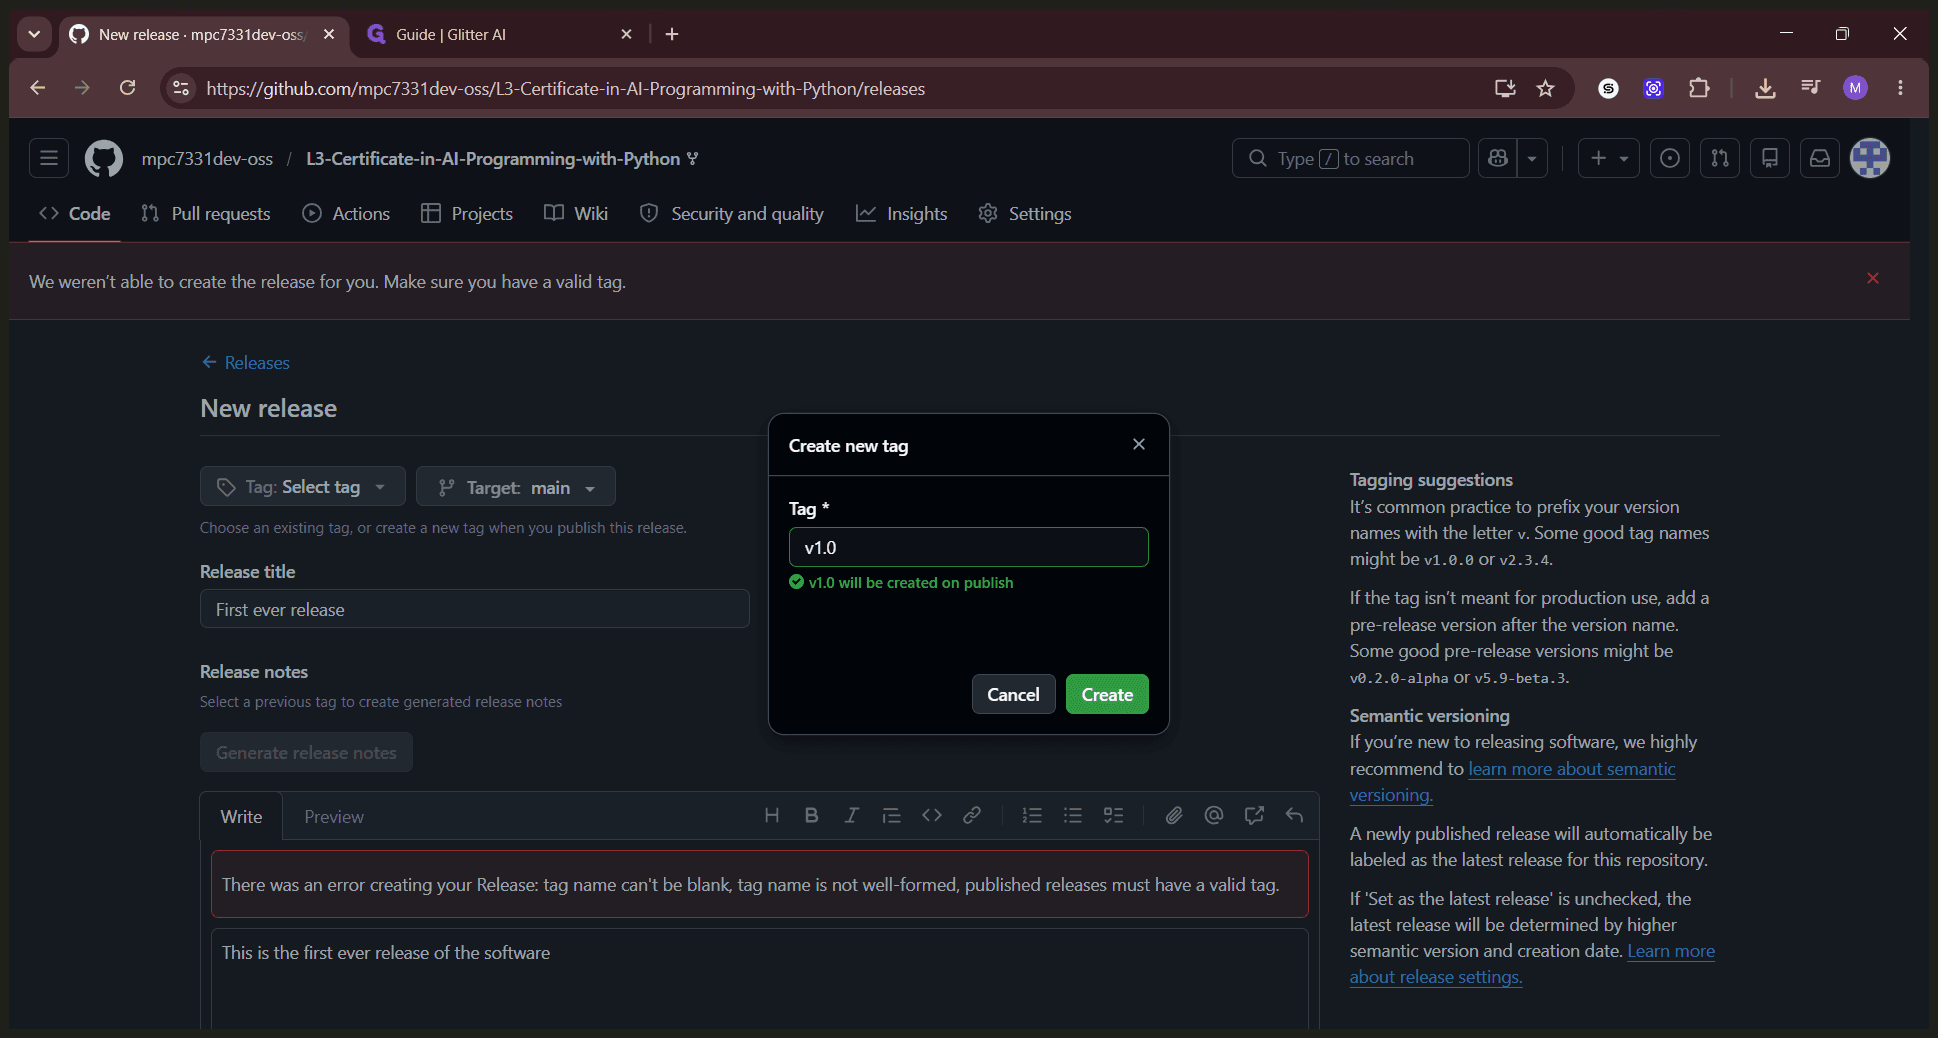Open GitHub Copilot chat icon
Screen dimensions: 1938x1038
1498,158
